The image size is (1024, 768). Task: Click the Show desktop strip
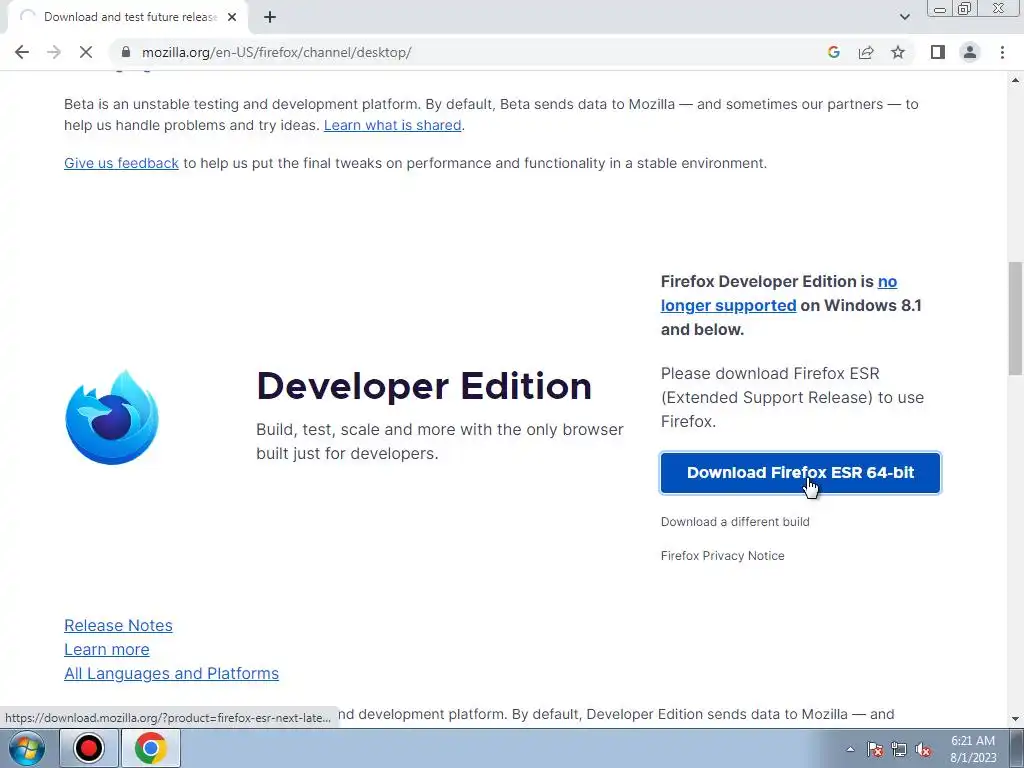(x=1017, y=748)
